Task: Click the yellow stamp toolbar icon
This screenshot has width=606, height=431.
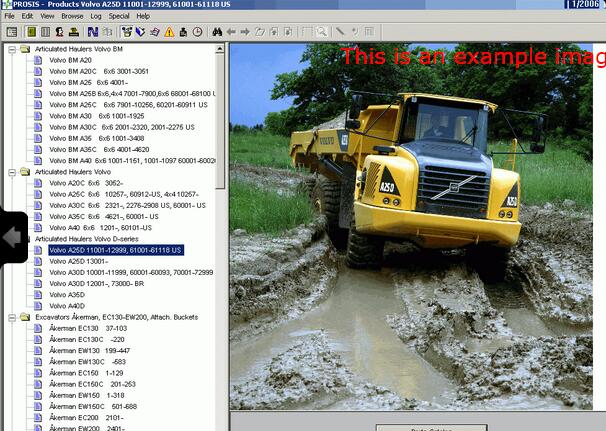Action: [74, 32]
